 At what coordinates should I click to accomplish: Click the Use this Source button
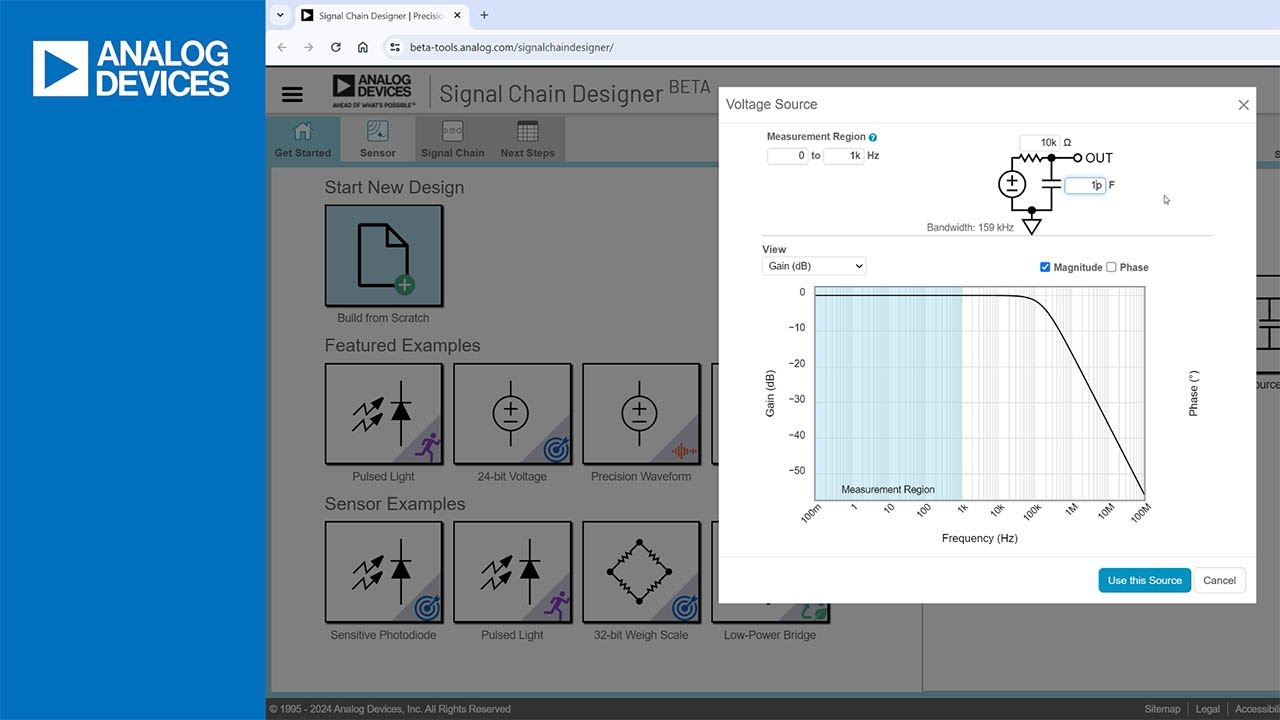[x=1145, y=581]
